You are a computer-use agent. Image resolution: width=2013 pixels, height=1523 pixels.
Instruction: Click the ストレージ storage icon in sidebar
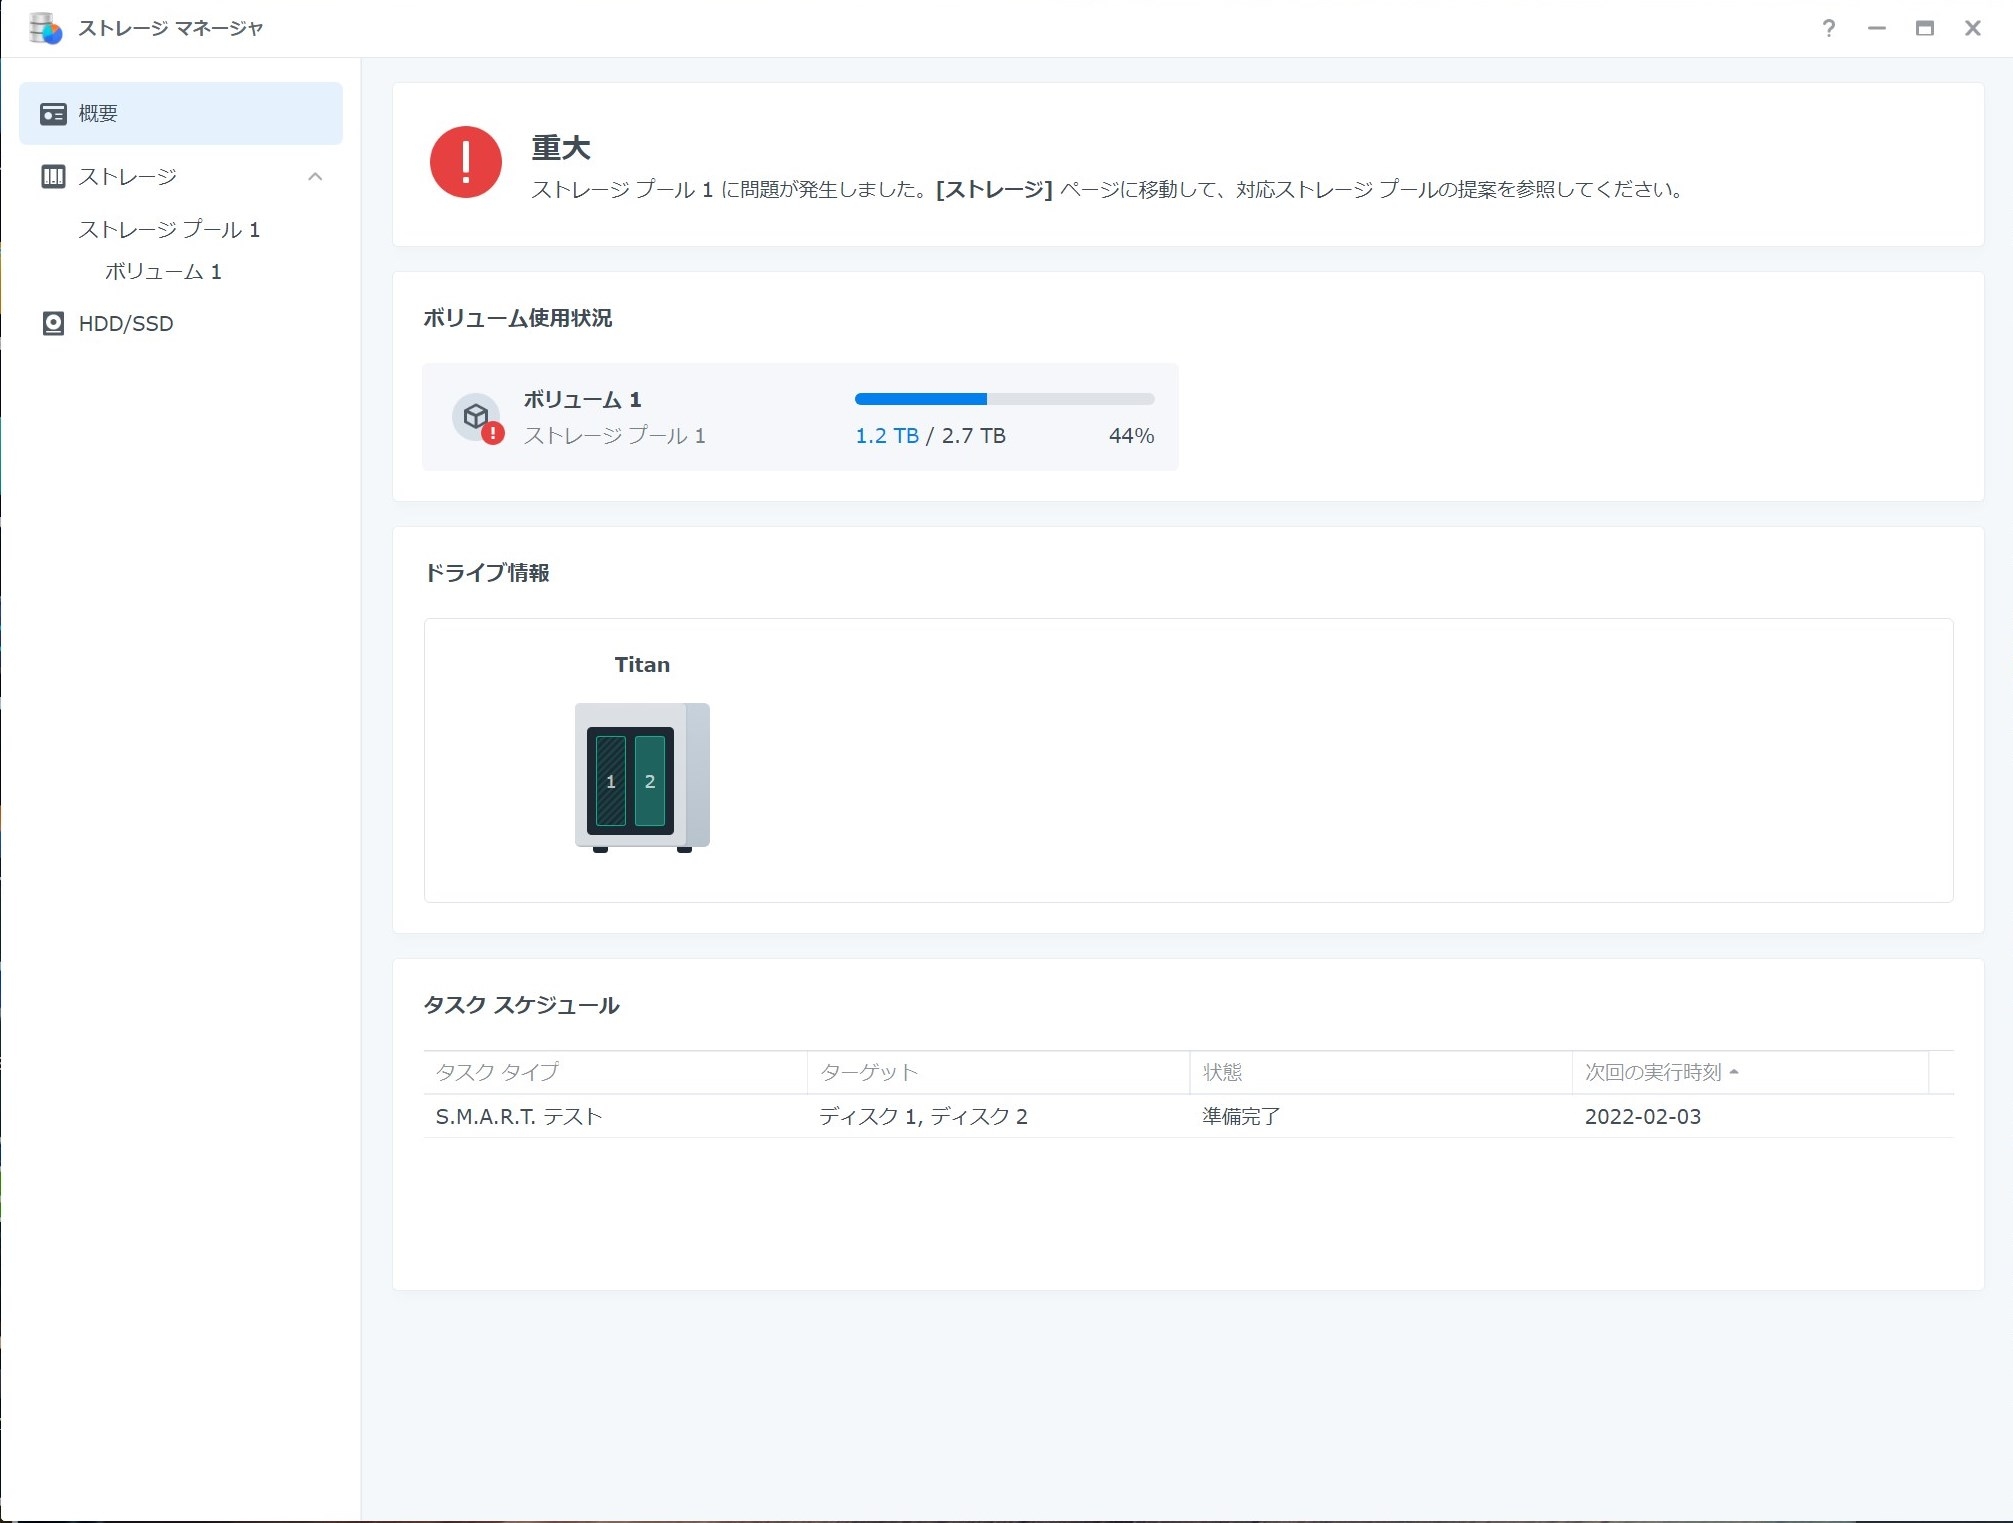53,177
